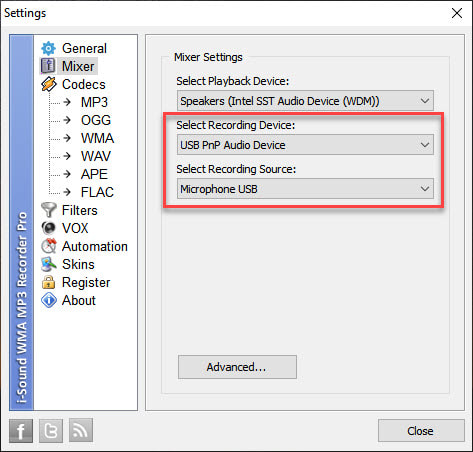Click the Select Recording Device label
Screen dimensions: 473x452
click(x=236, y=125)
